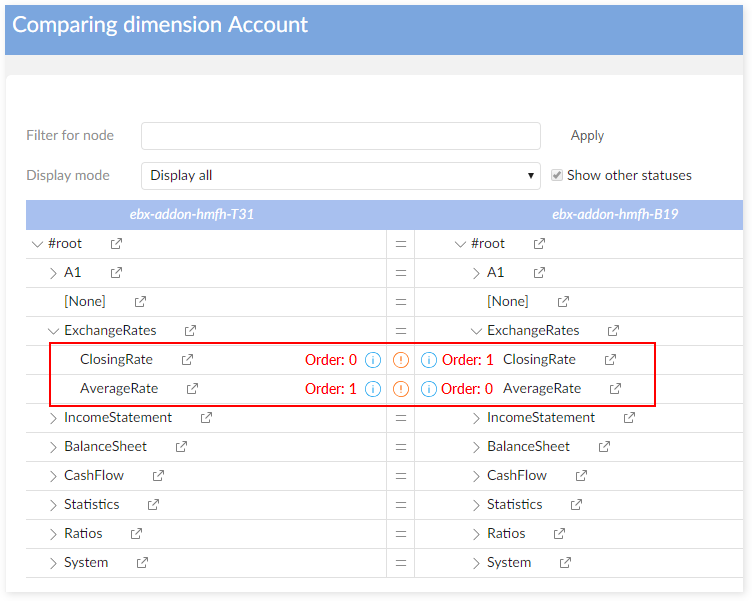Click blue info icon beside left Order: 0
Image resolution: width=752 pixels, height=601 pixels.
pos(373,360)
